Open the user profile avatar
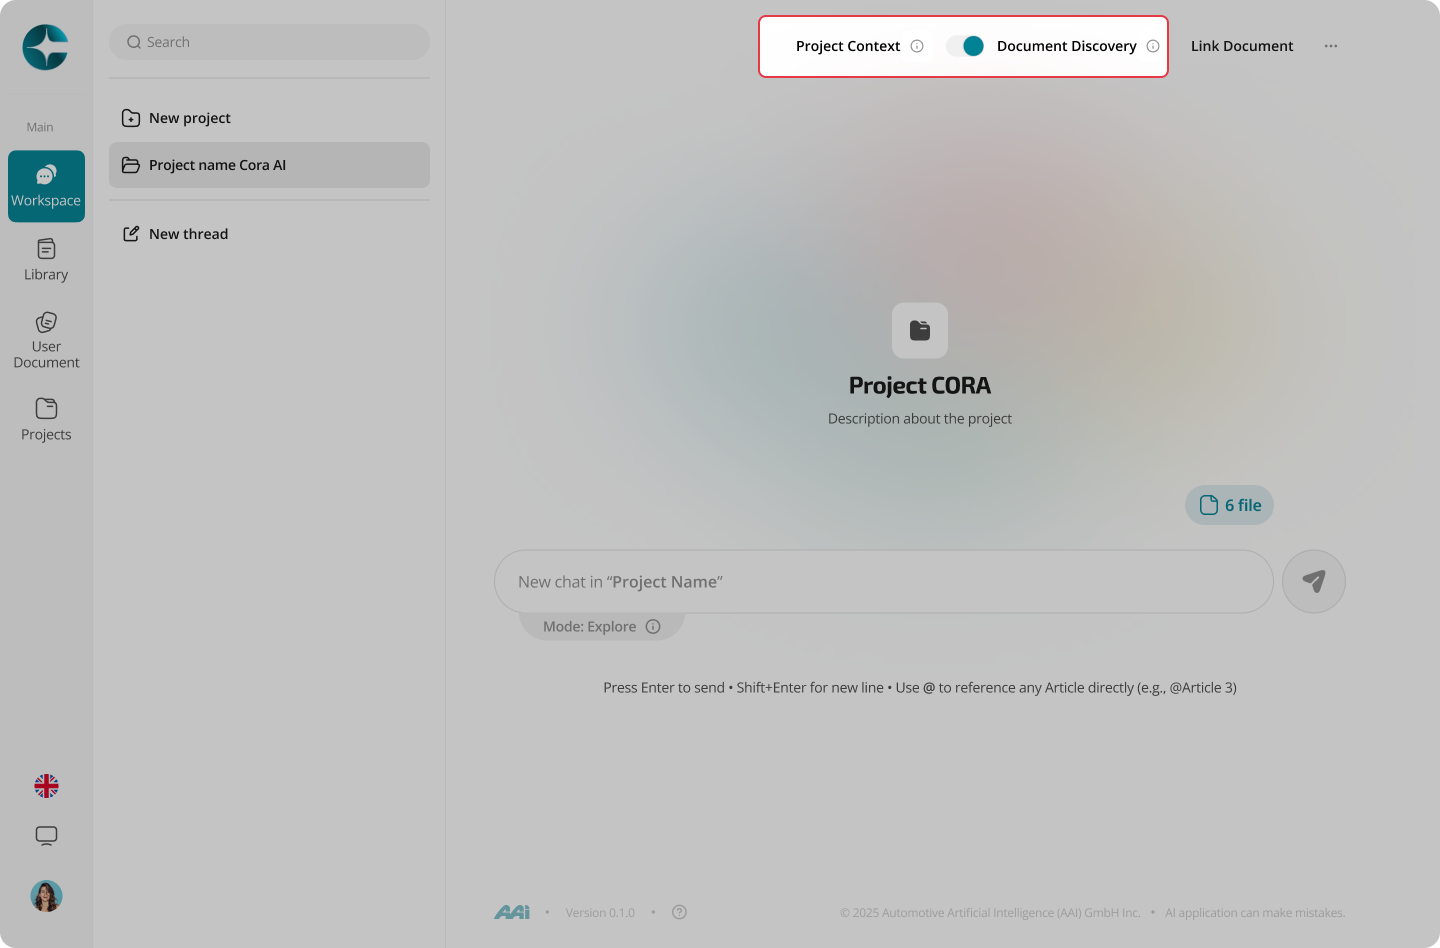This screenshot has height=948, width=1440. [x=46, y=896]
